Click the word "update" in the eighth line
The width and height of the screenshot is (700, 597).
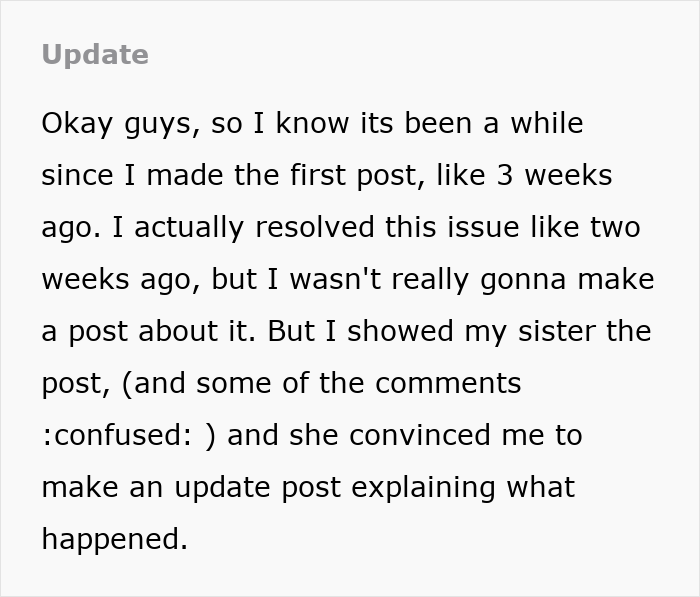[x=222, y=488]
